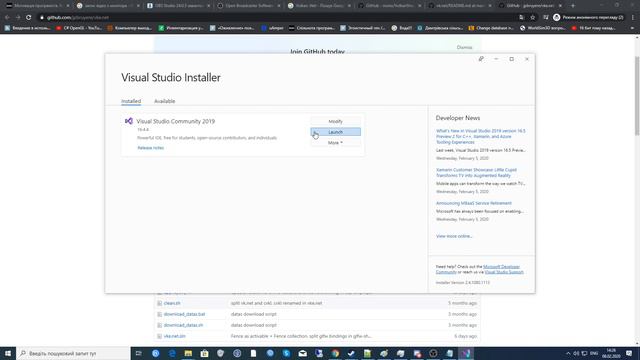
Task: Expand the More dropdown for Visual Studio
Action: click(x=336, y=143)
